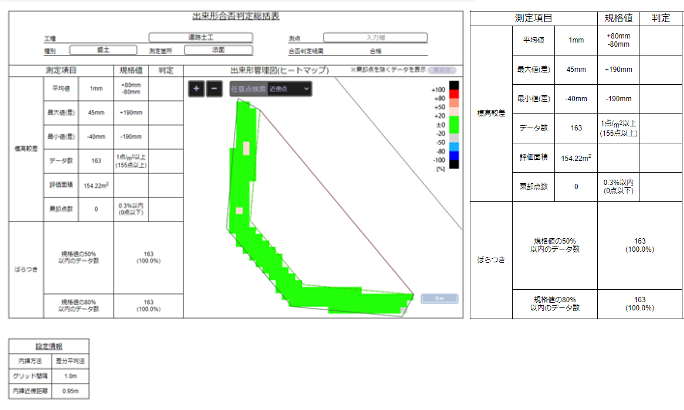Click 測定項目 header of the enlarged right table
Image resolution: width=684 pixels, height=410 pixels.
[534, 18]
